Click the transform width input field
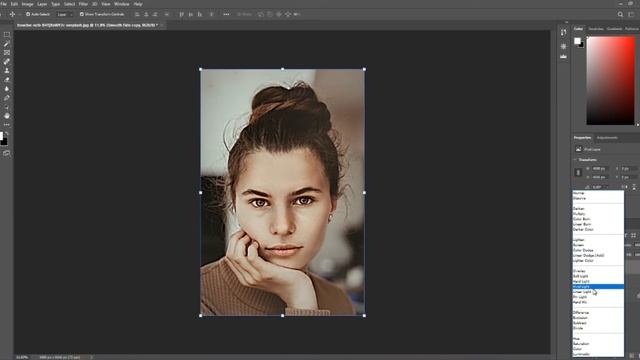Viewport: 640px width, 360px height. pyautogui.click(x=600, y=169)
